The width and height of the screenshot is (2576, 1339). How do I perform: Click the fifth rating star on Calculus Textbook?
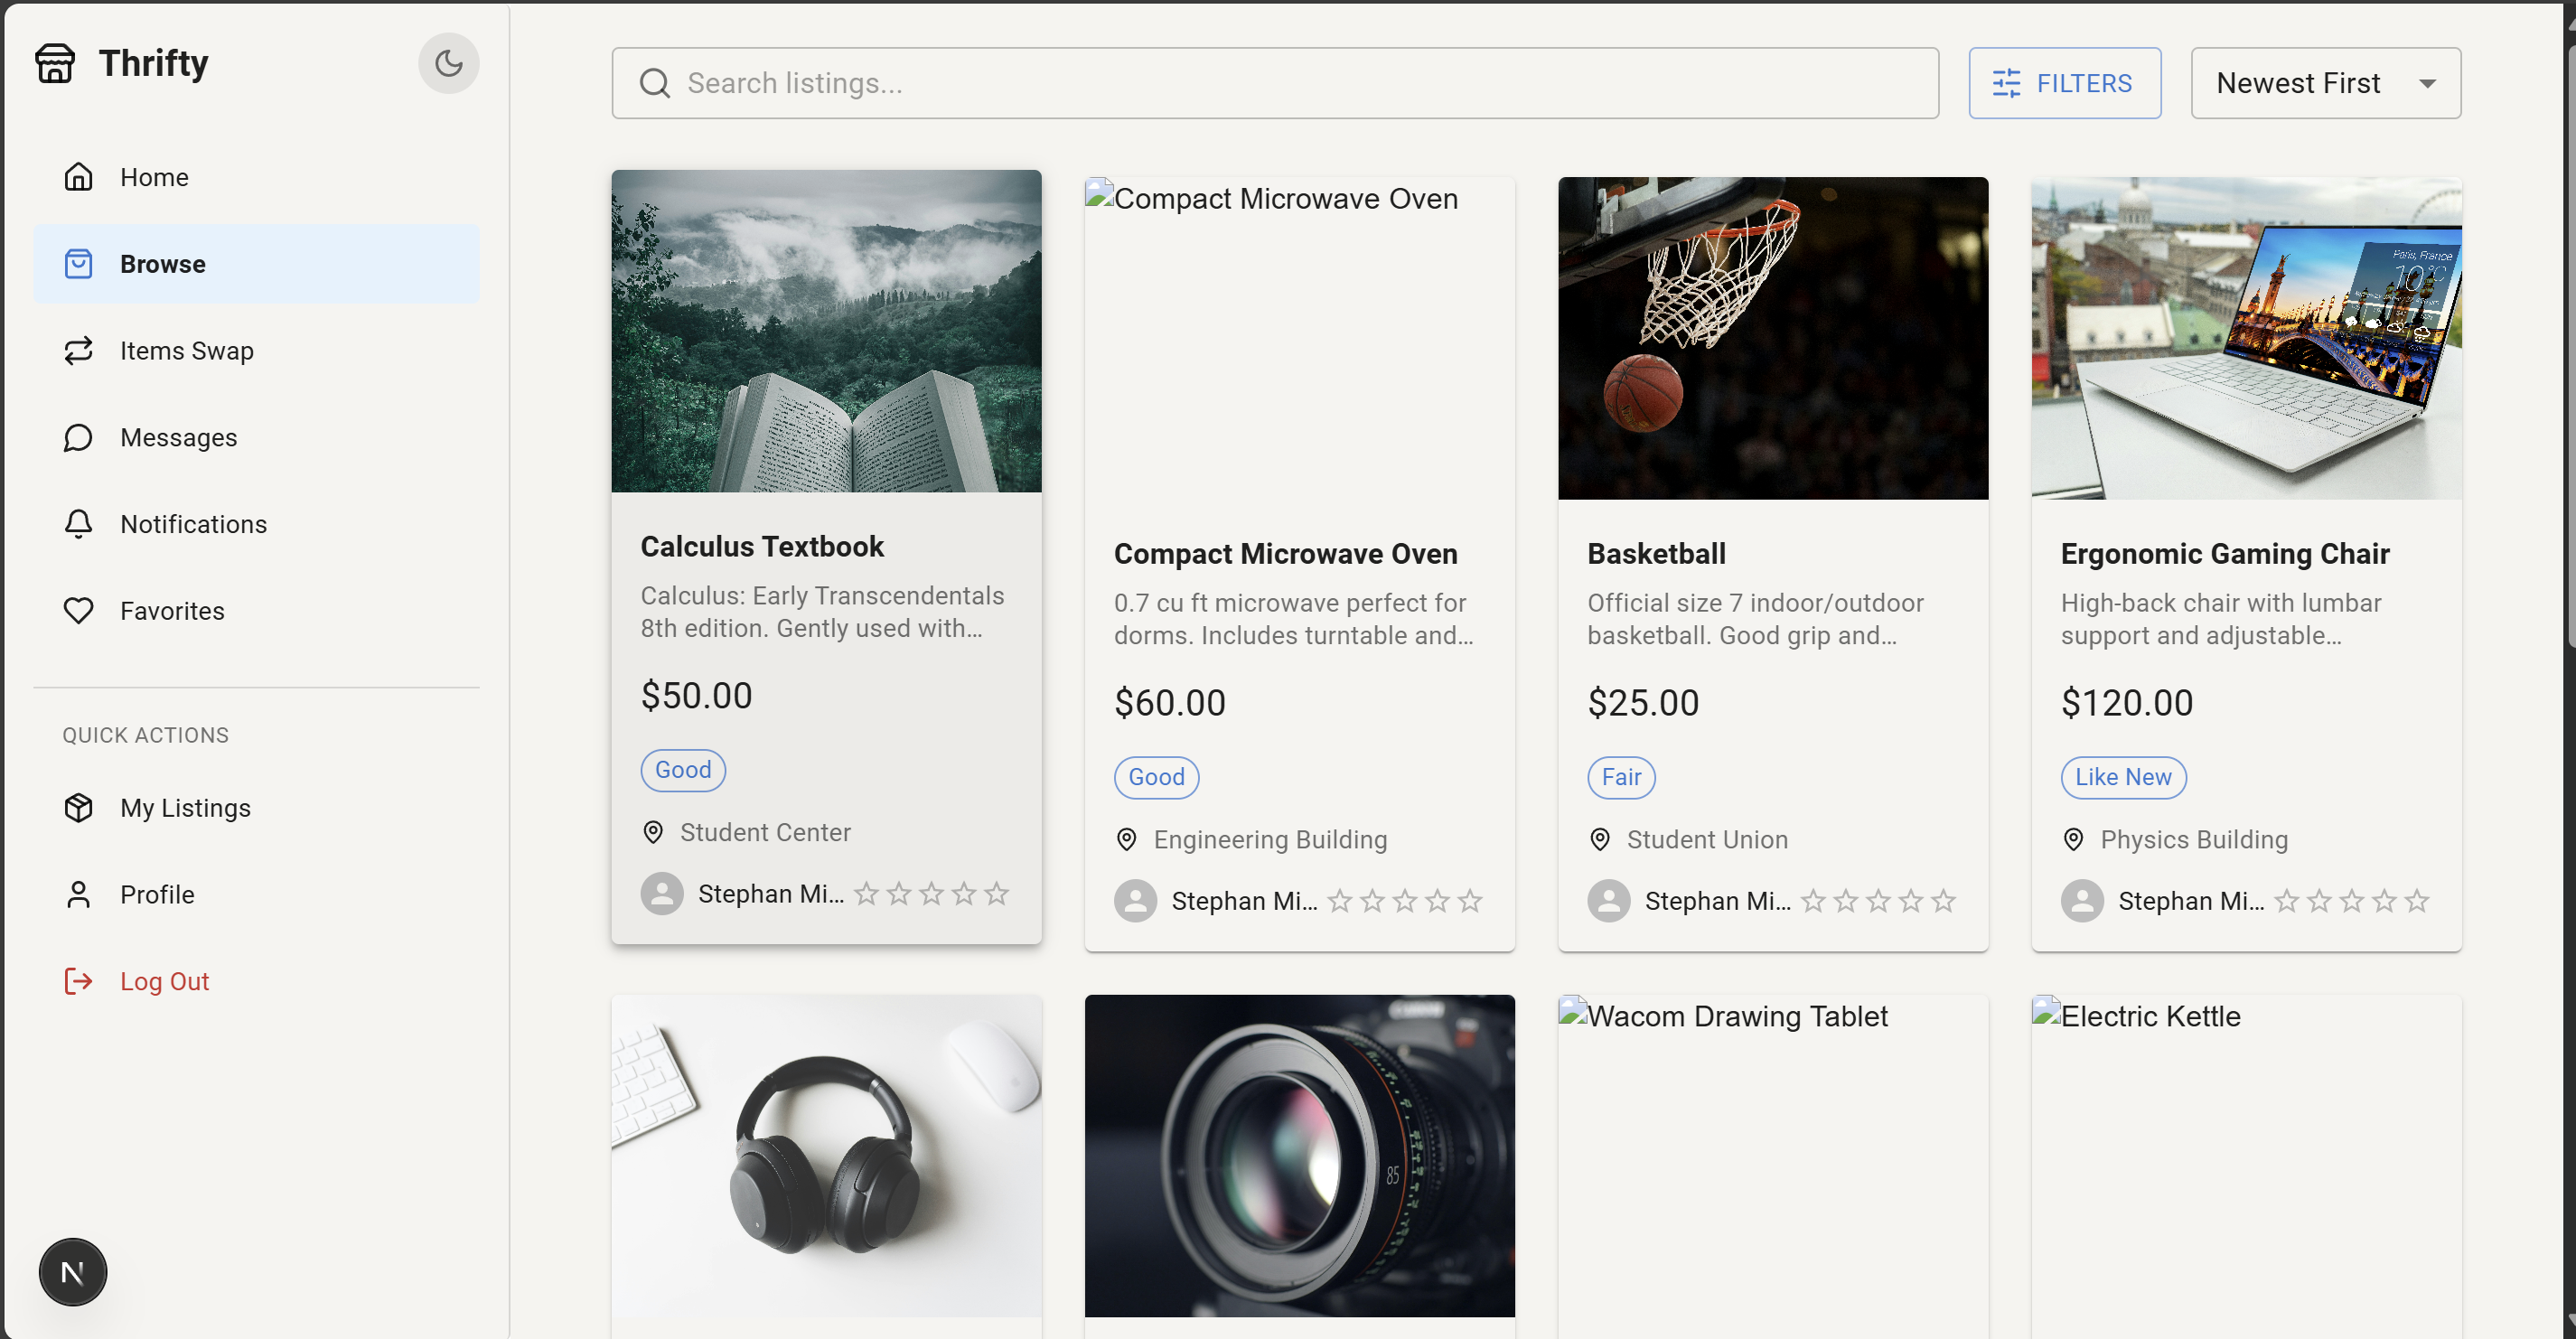point(996,893)
